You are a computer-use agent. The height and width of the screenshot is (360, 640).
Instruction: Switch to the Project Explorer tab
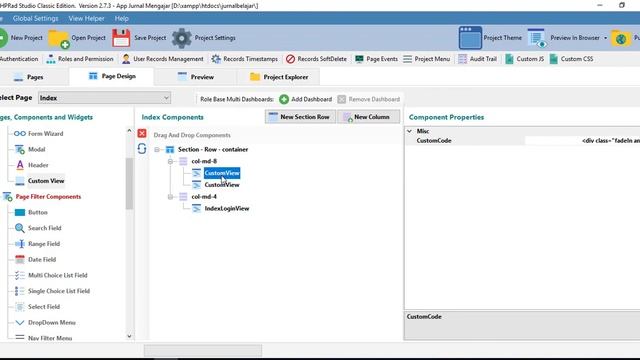[x=279, y=77]
